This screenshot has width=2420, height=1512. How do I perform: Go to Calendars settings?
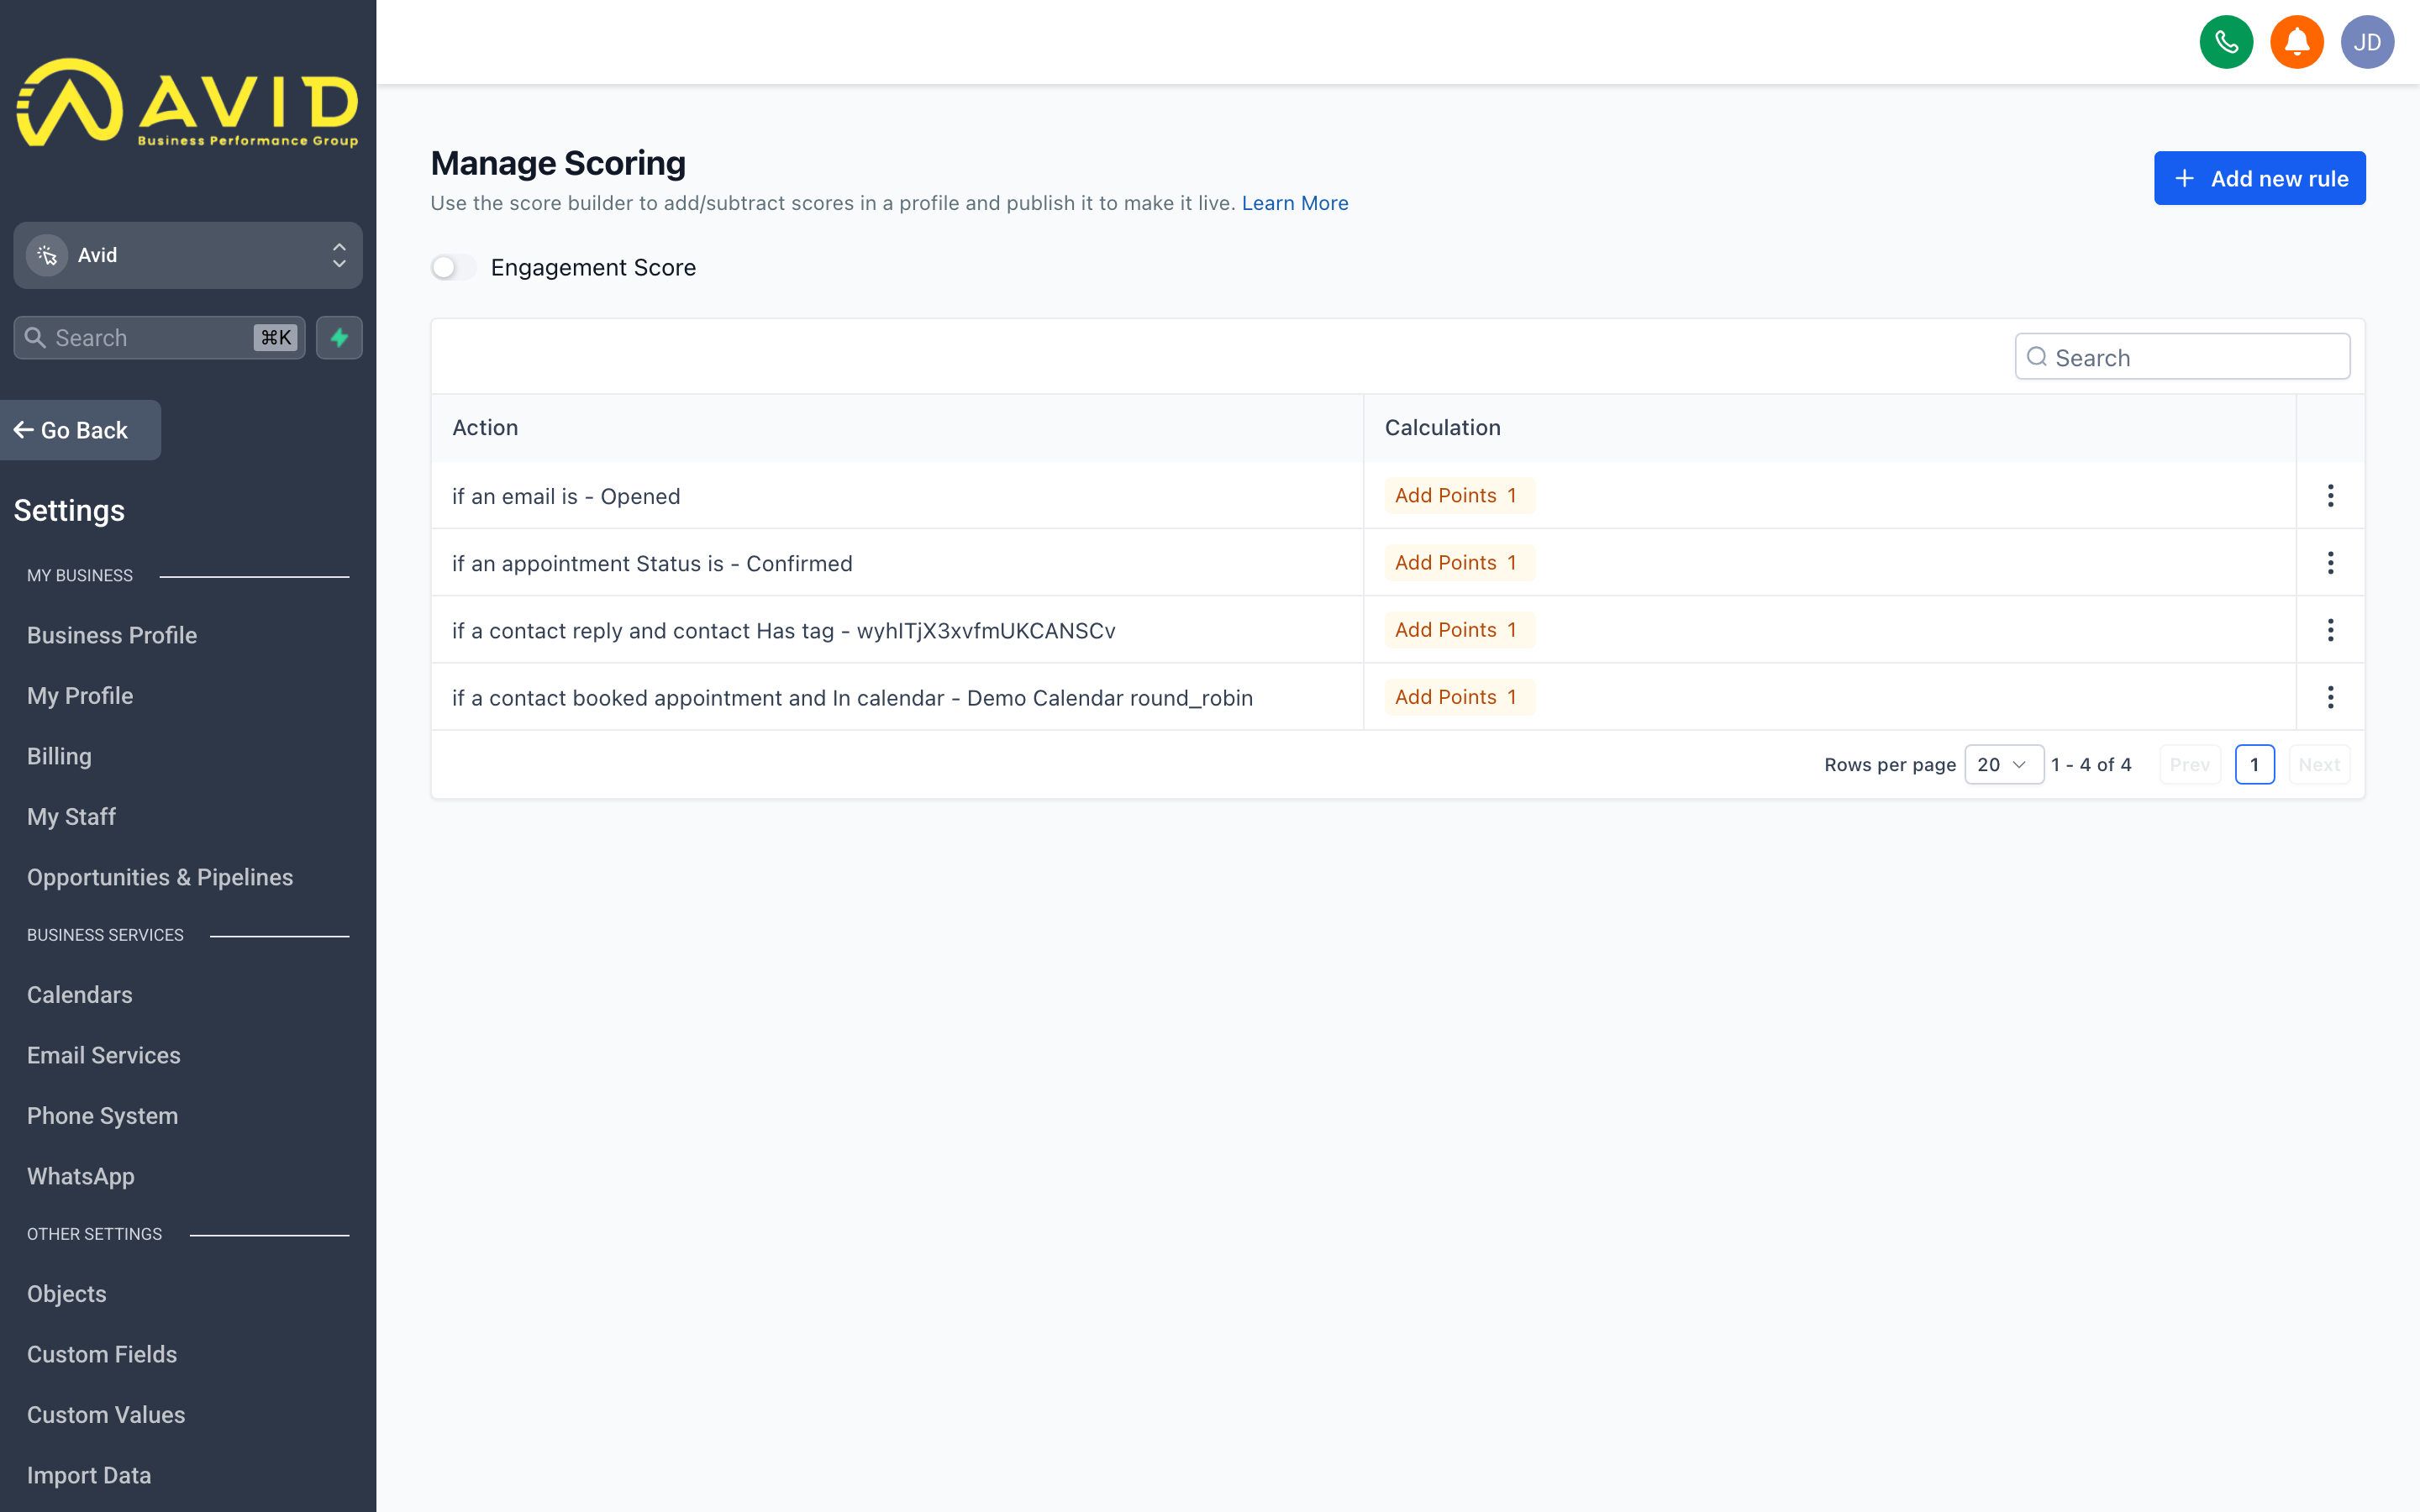pyautogui.click(x=79, y=995)
